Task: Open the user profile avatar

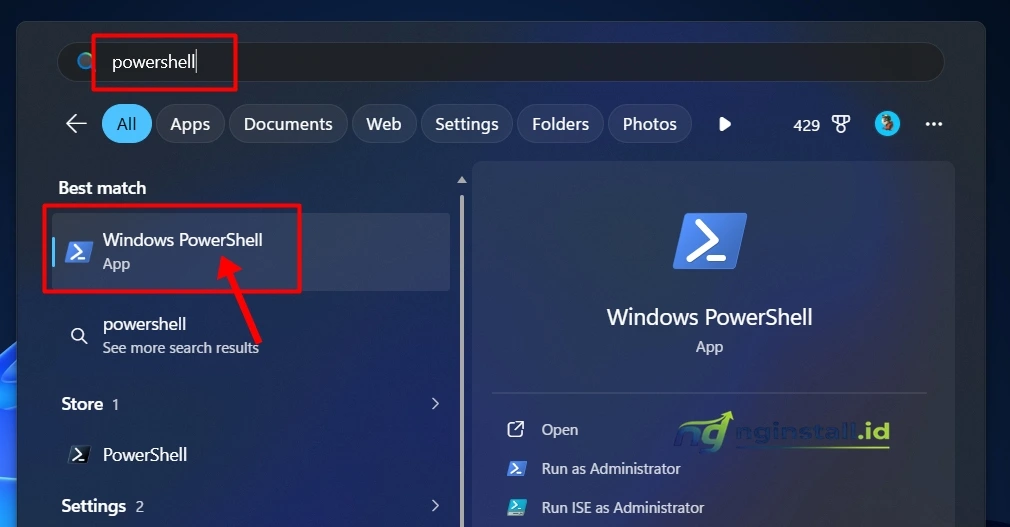Action: coord(887,124)
